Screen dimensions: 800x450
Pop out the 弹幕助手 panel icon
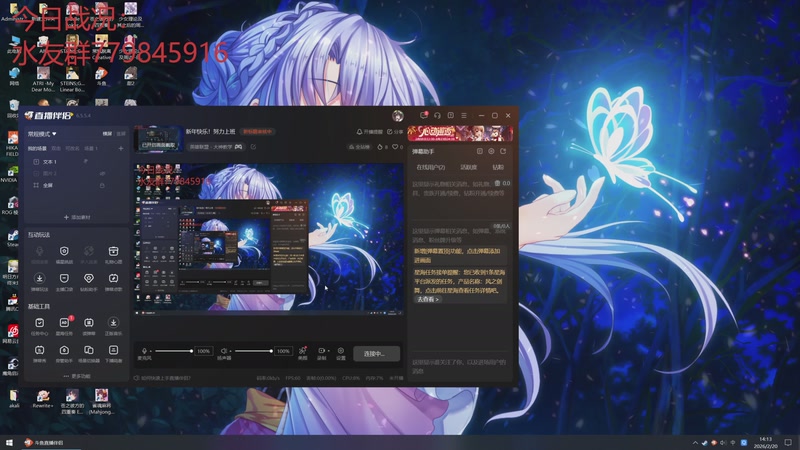pos(480,152)
